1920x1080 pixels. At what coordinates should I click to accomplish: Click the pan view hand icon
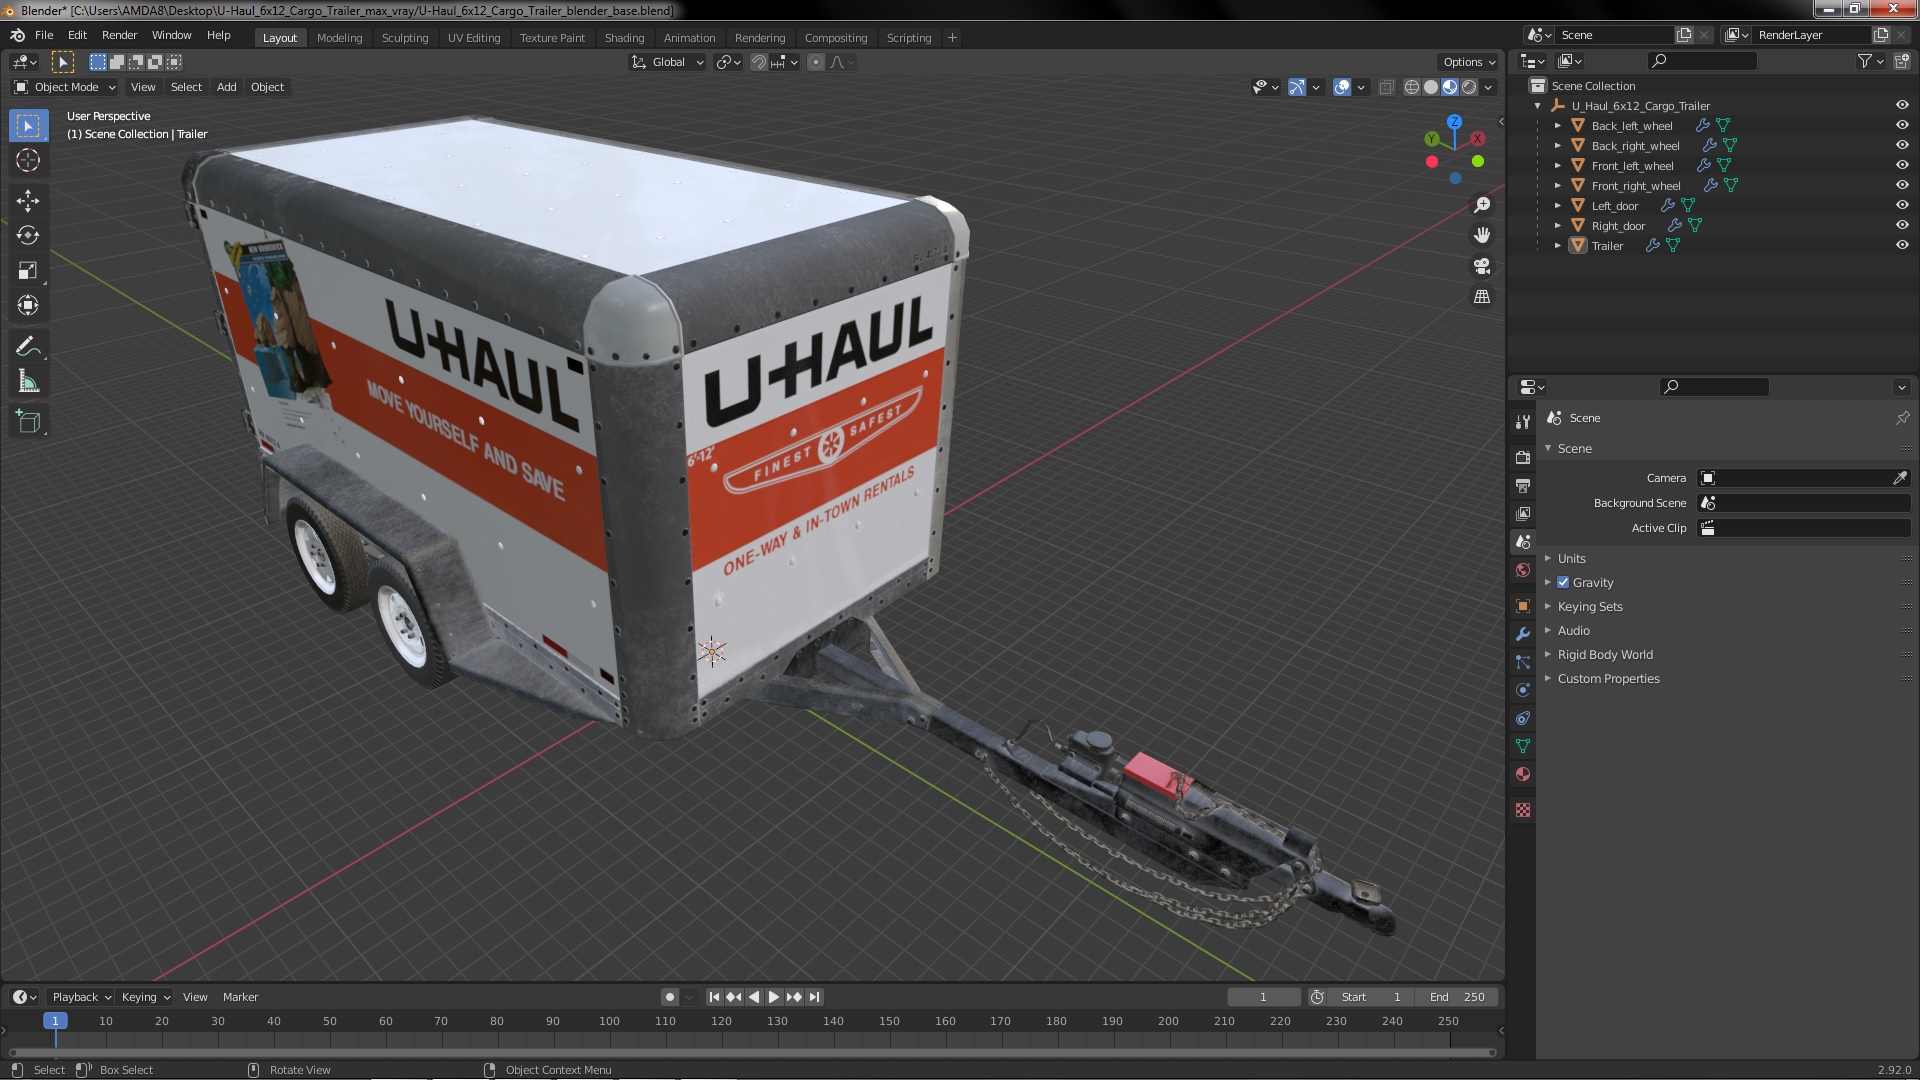[x=1482, y=235]
